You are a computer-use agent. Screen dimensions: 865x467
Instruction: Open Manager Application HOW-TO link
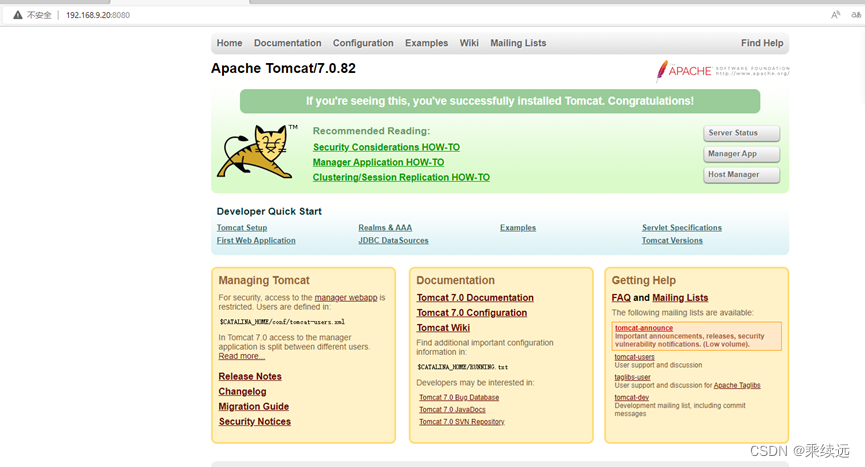coord(378,162)
